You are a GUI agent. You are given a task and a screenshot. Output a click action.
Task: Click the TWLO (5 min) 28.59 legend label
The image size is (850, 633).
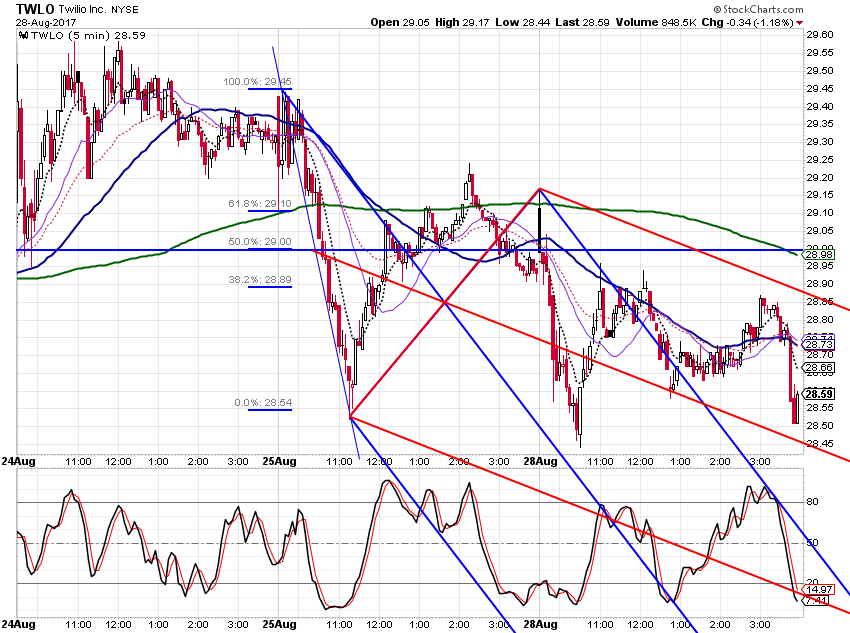88,35
